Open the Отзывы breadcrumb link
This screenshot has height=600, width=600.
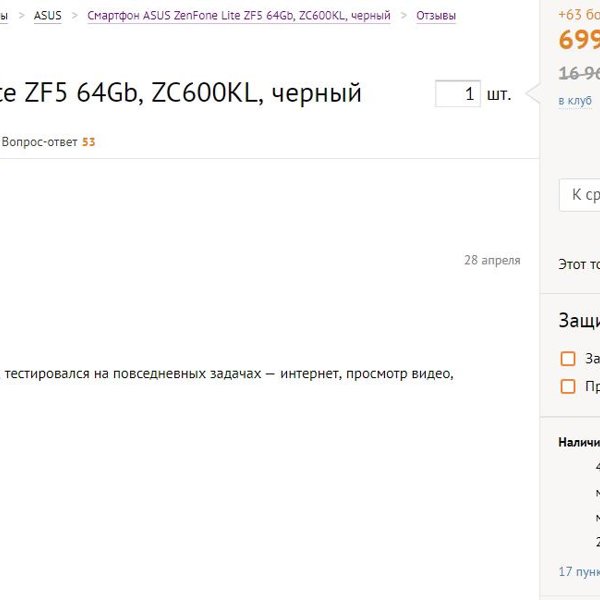pos(436,16)
